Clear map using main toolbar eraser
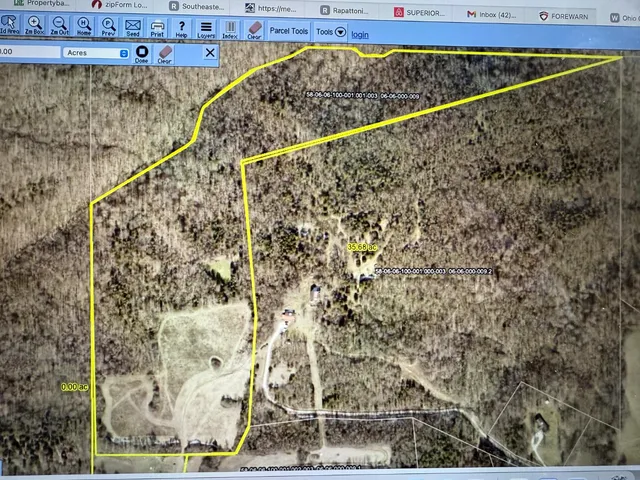This screenshot has height=480, width=640. click(x=254, y=31)
